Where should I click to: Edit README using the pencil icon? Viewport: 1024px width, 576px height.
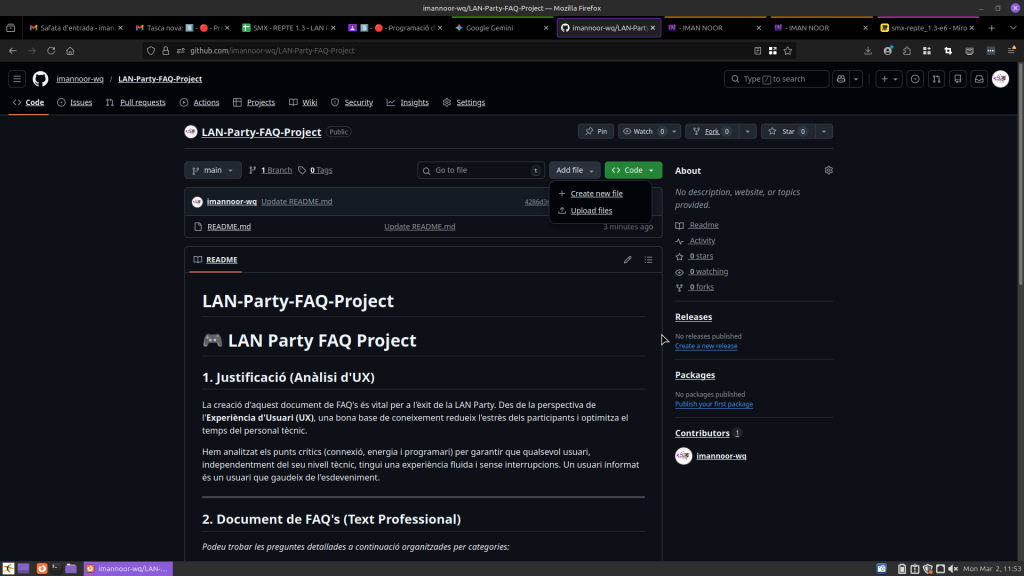(628, 260)
